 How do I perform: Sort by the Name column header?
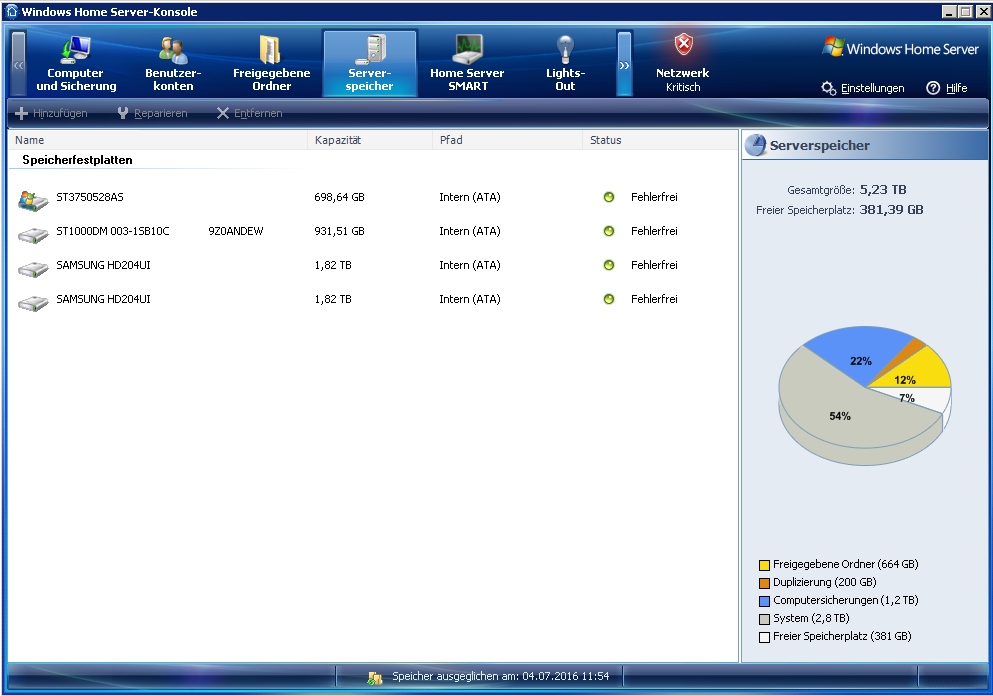(x=158, y=140)
